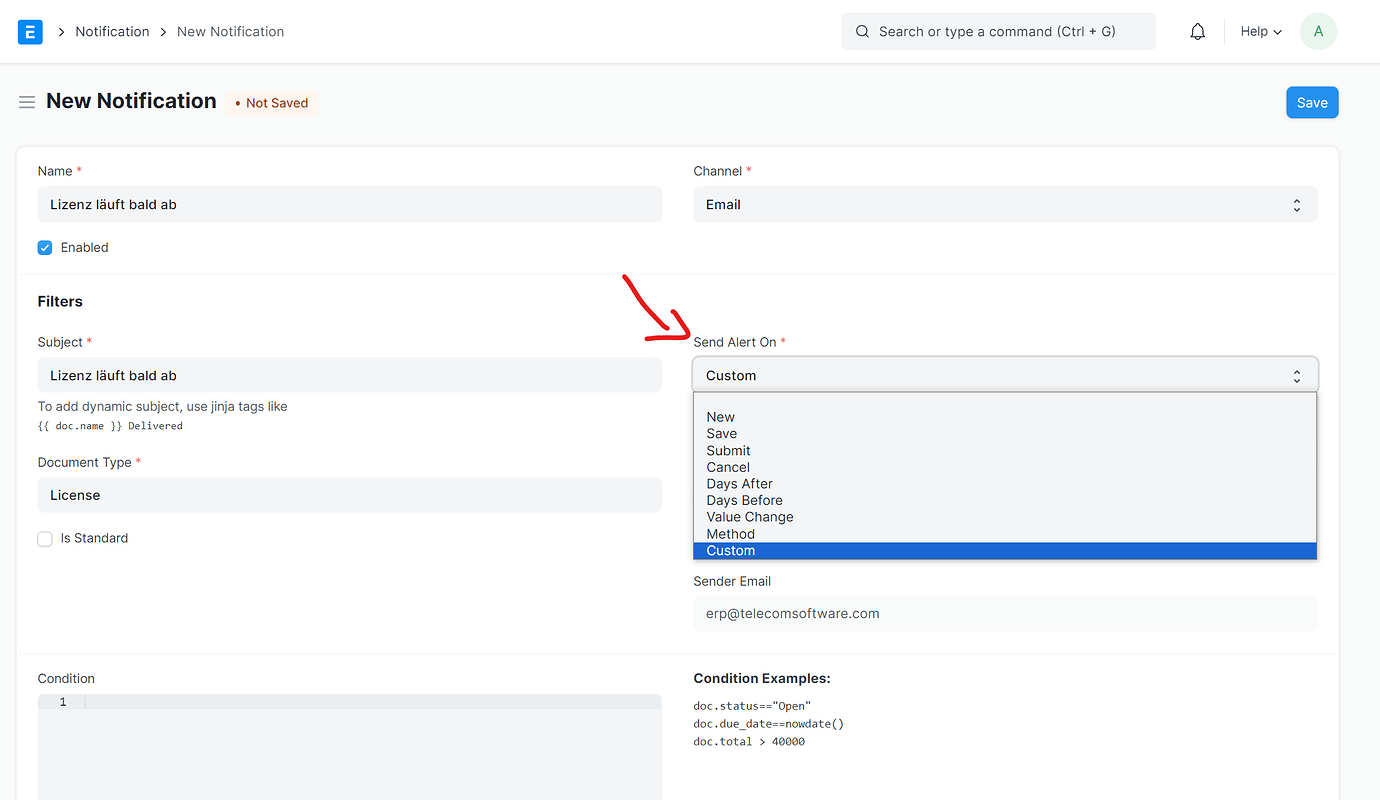Click the blue Save button
The image size is (1380, 800).
[x=1312, y=103]
